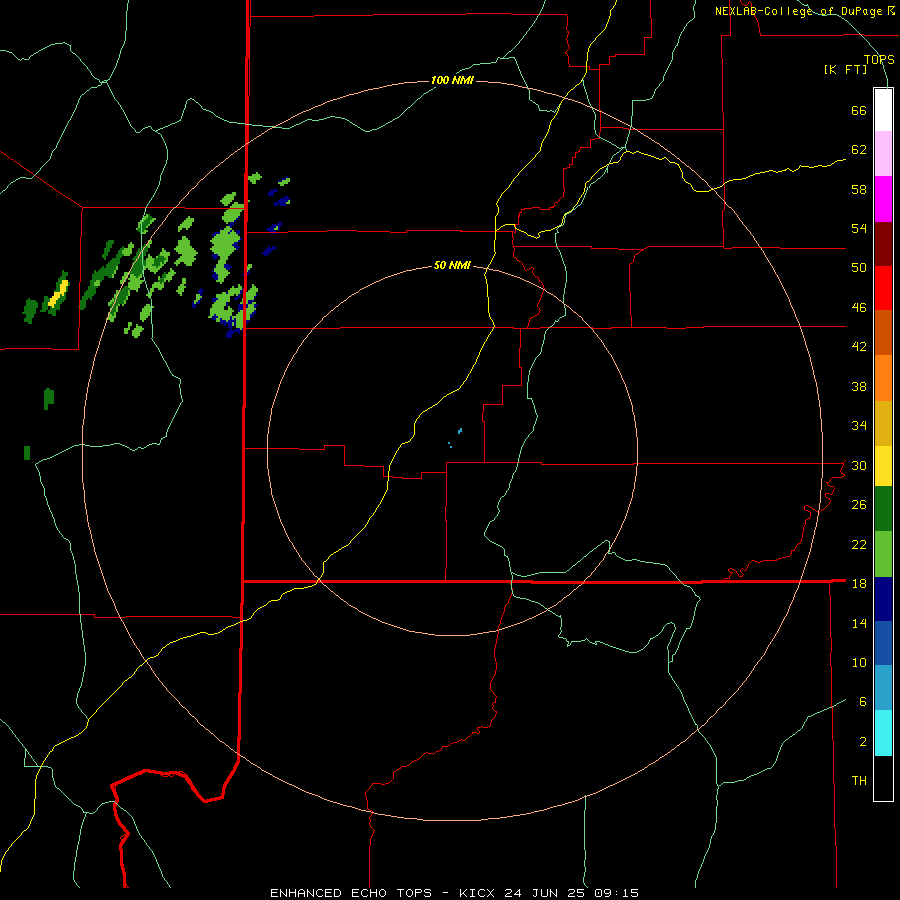Click the 18 scale label
The height and width of the screenshot is (900, 900).
[859, 584]
